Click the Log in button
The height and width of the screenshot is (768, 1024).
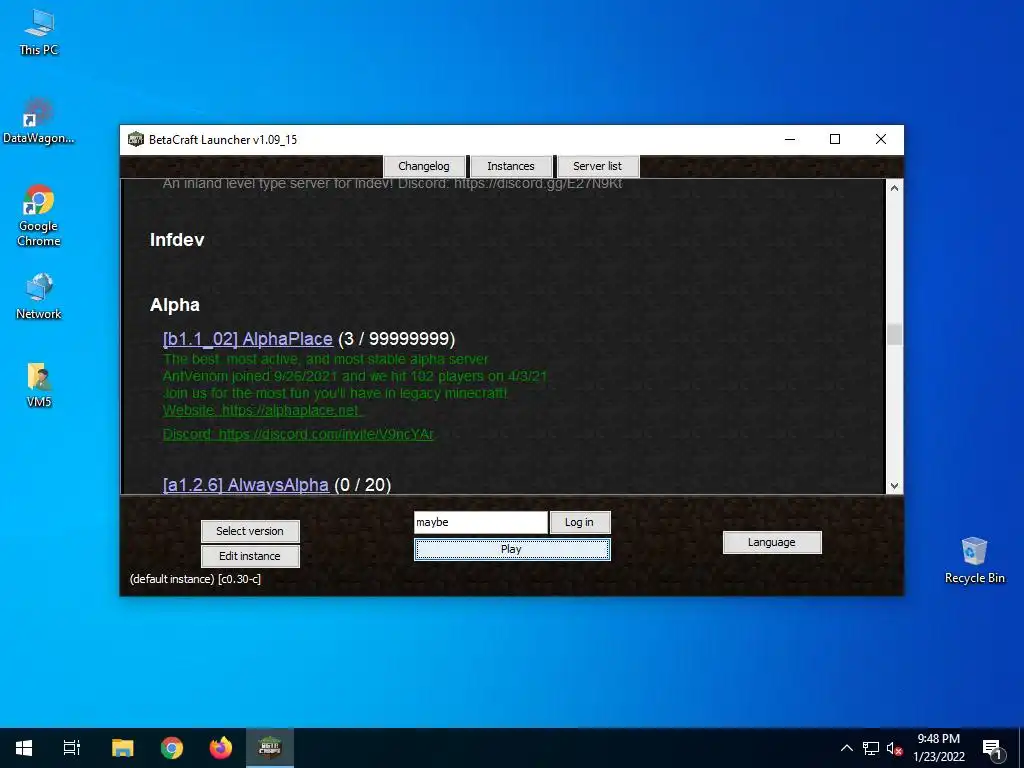click(579, 522)
